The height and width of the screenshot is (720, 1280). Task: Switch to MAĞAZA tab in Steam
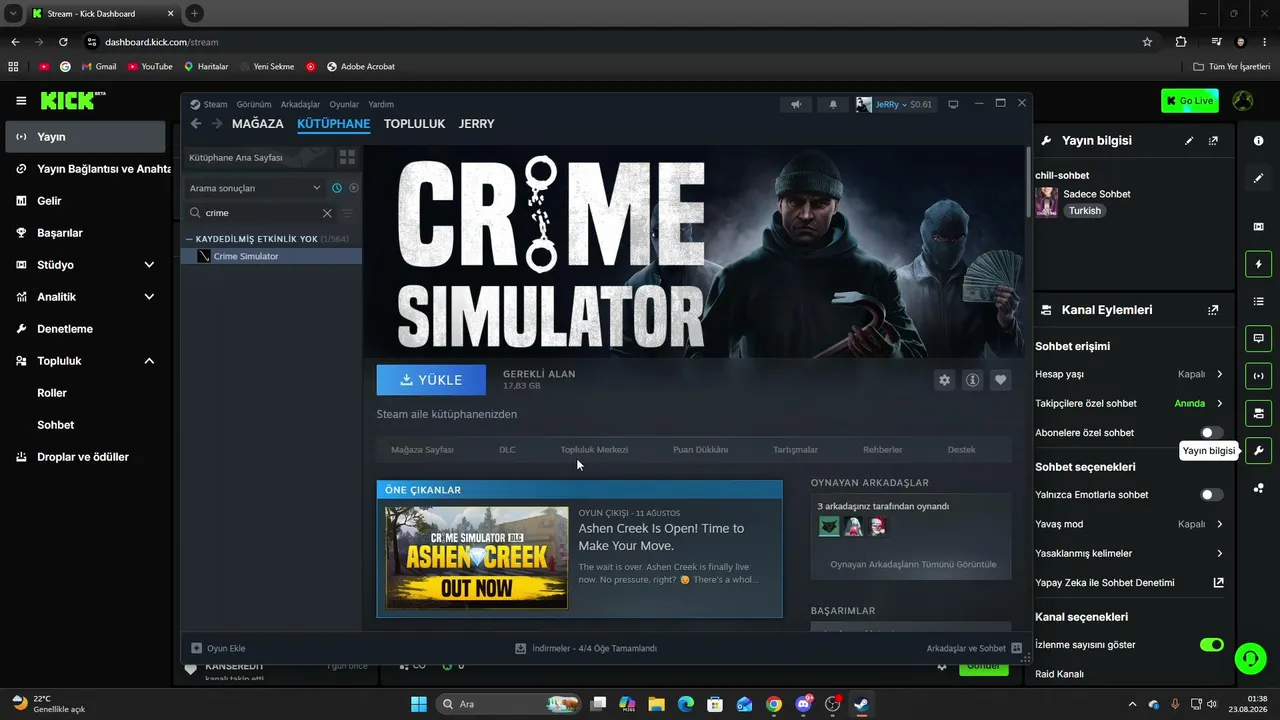[x=258, y=124]
